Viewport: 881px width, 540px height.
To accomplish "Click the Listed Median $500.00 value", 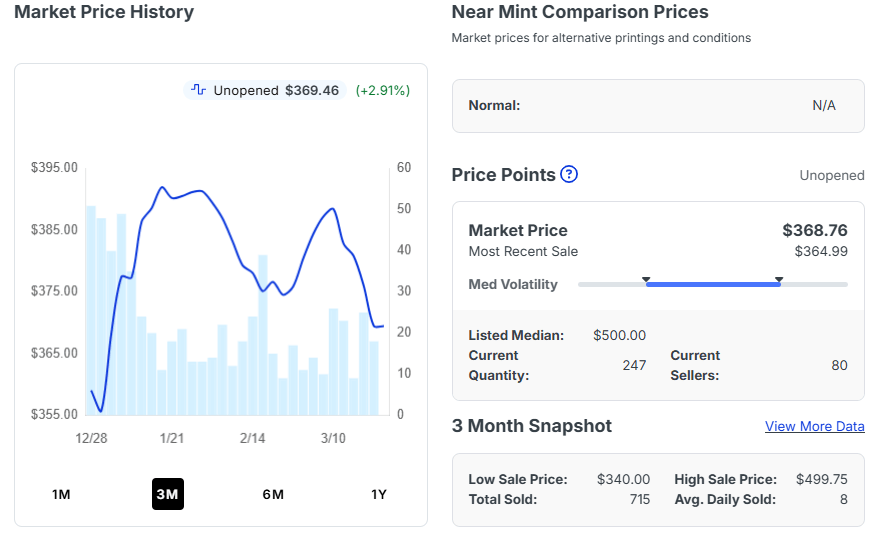I will [x=619, y=335].
